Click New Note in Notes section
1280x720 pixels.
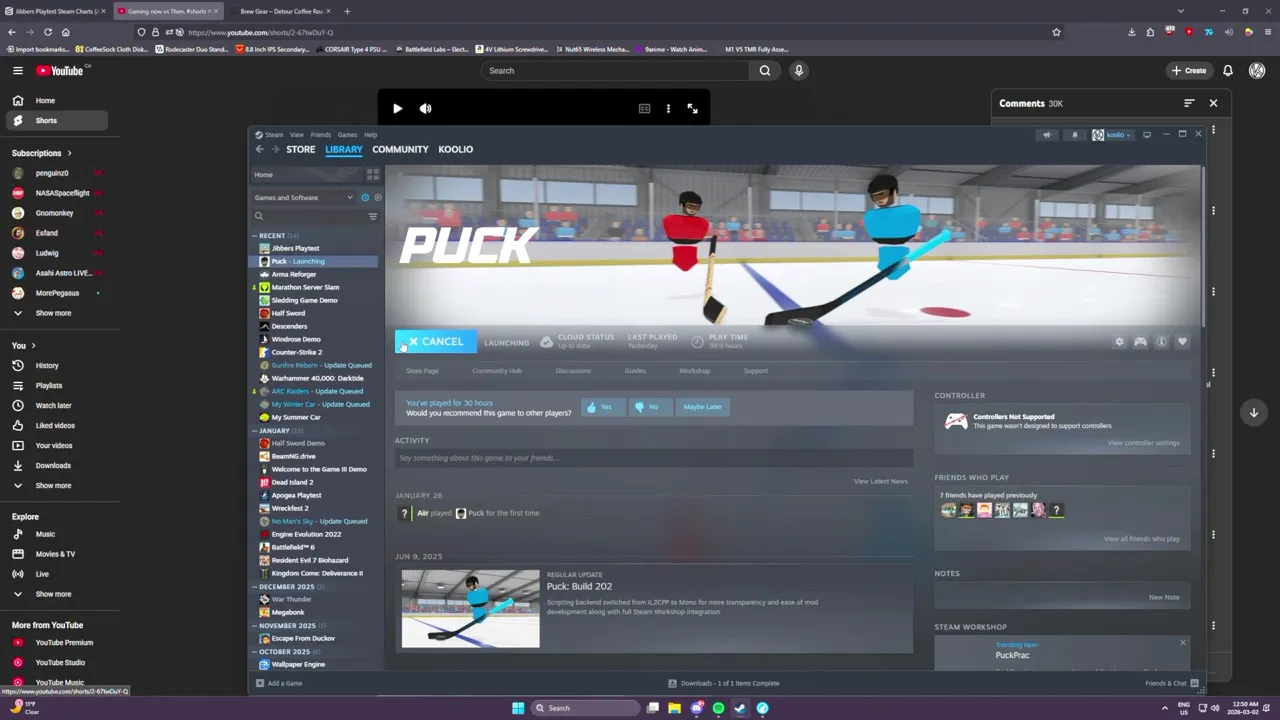[1164, 597]
